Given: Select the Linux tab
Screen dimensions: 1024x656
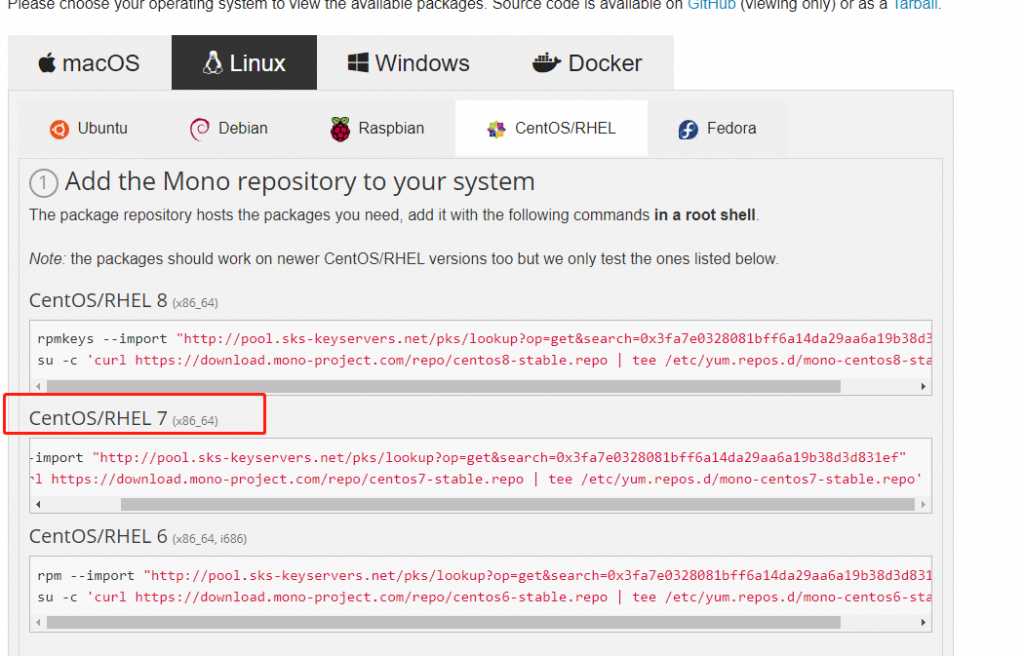Looking at the screenshot, I should pos(244,63).
